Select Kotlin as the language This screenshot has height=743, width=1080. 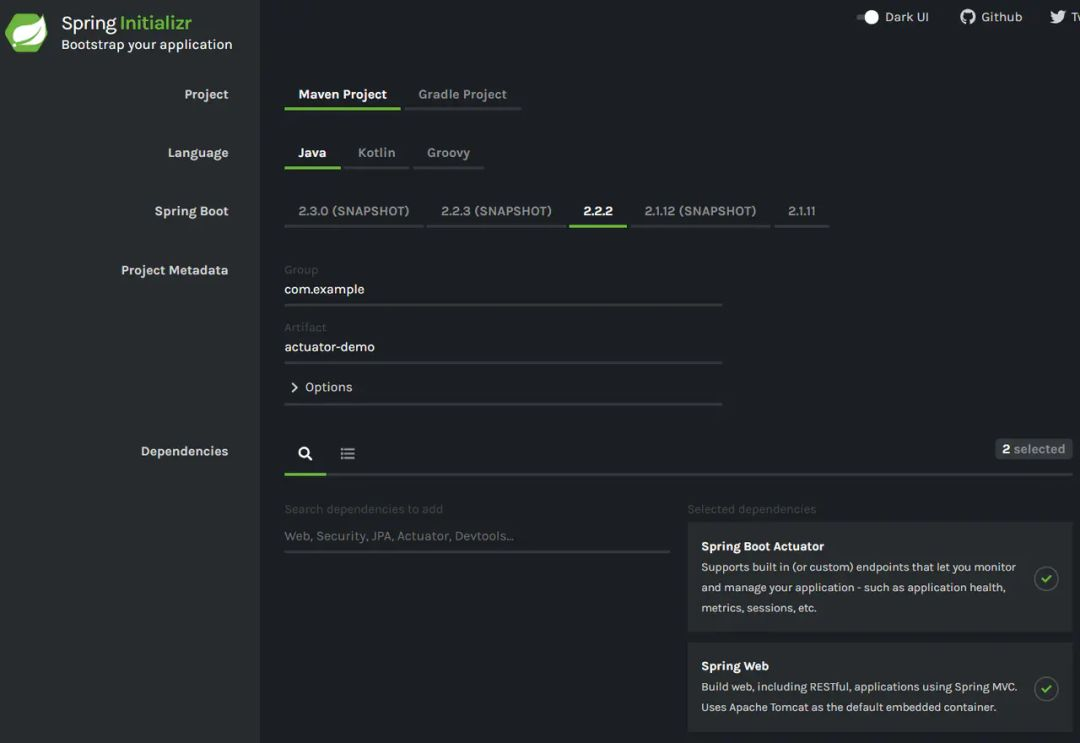[x=376, y=152]
